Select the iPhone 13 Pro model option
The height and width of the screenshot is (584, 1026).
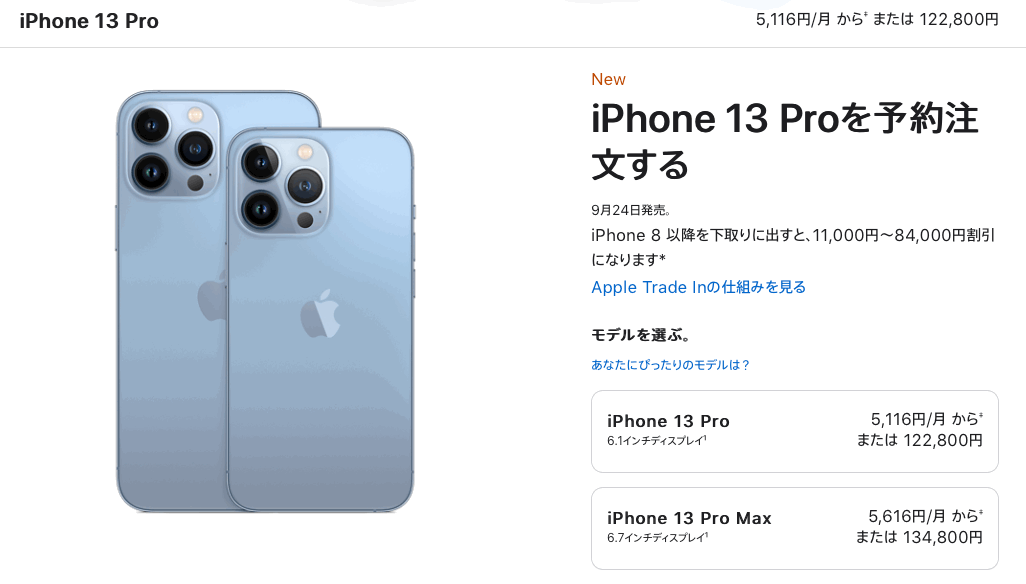tap(794, 431)
